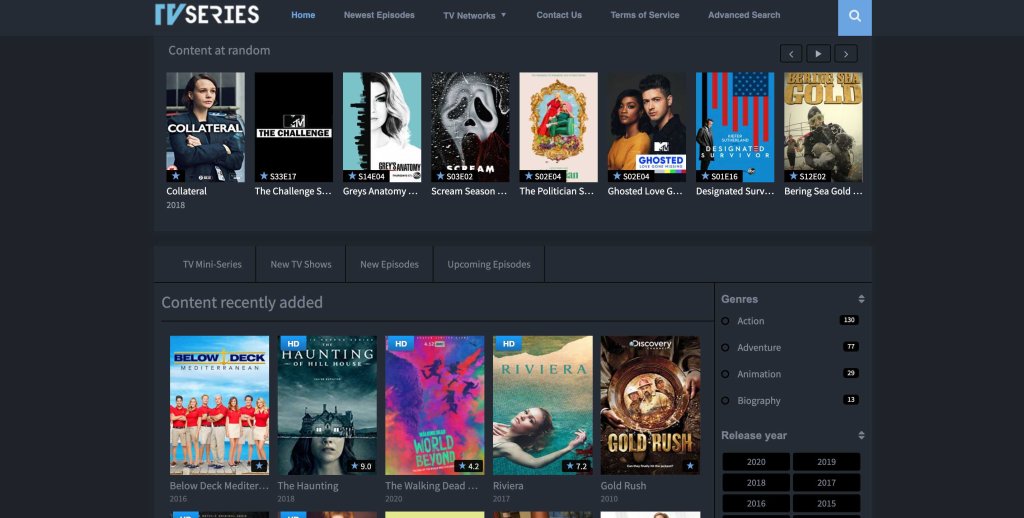Open Terms of Service page
This screenshot has width=1024, height=518.
pos(645,14)
